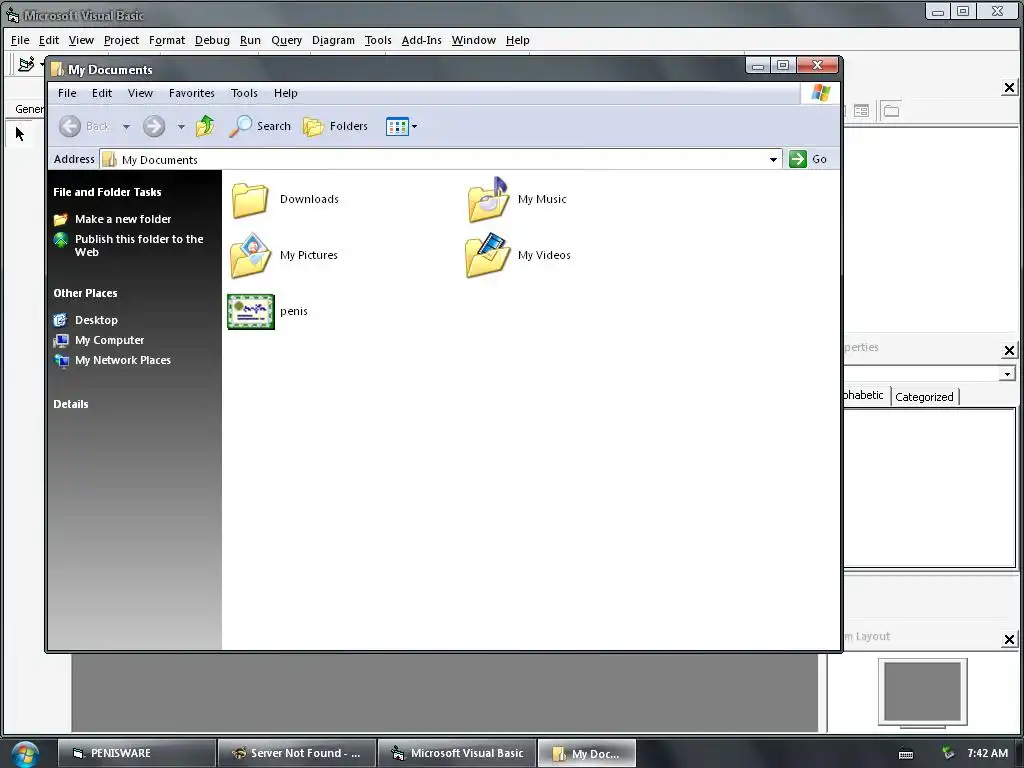The width and height of the screenshot is (1024, 768).
Task: Switch to Server Not Found taskbar button
Action: click(x=297, y=754)
